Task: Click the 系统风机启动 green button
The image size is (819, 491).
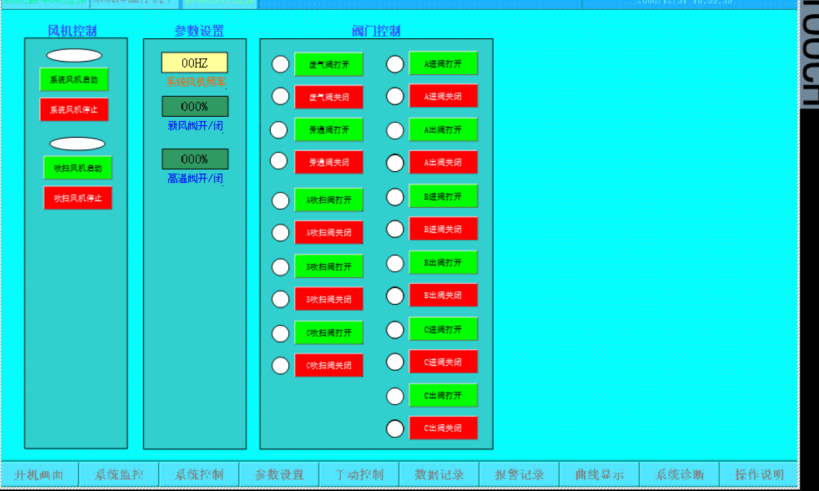Action: point(74,79)
